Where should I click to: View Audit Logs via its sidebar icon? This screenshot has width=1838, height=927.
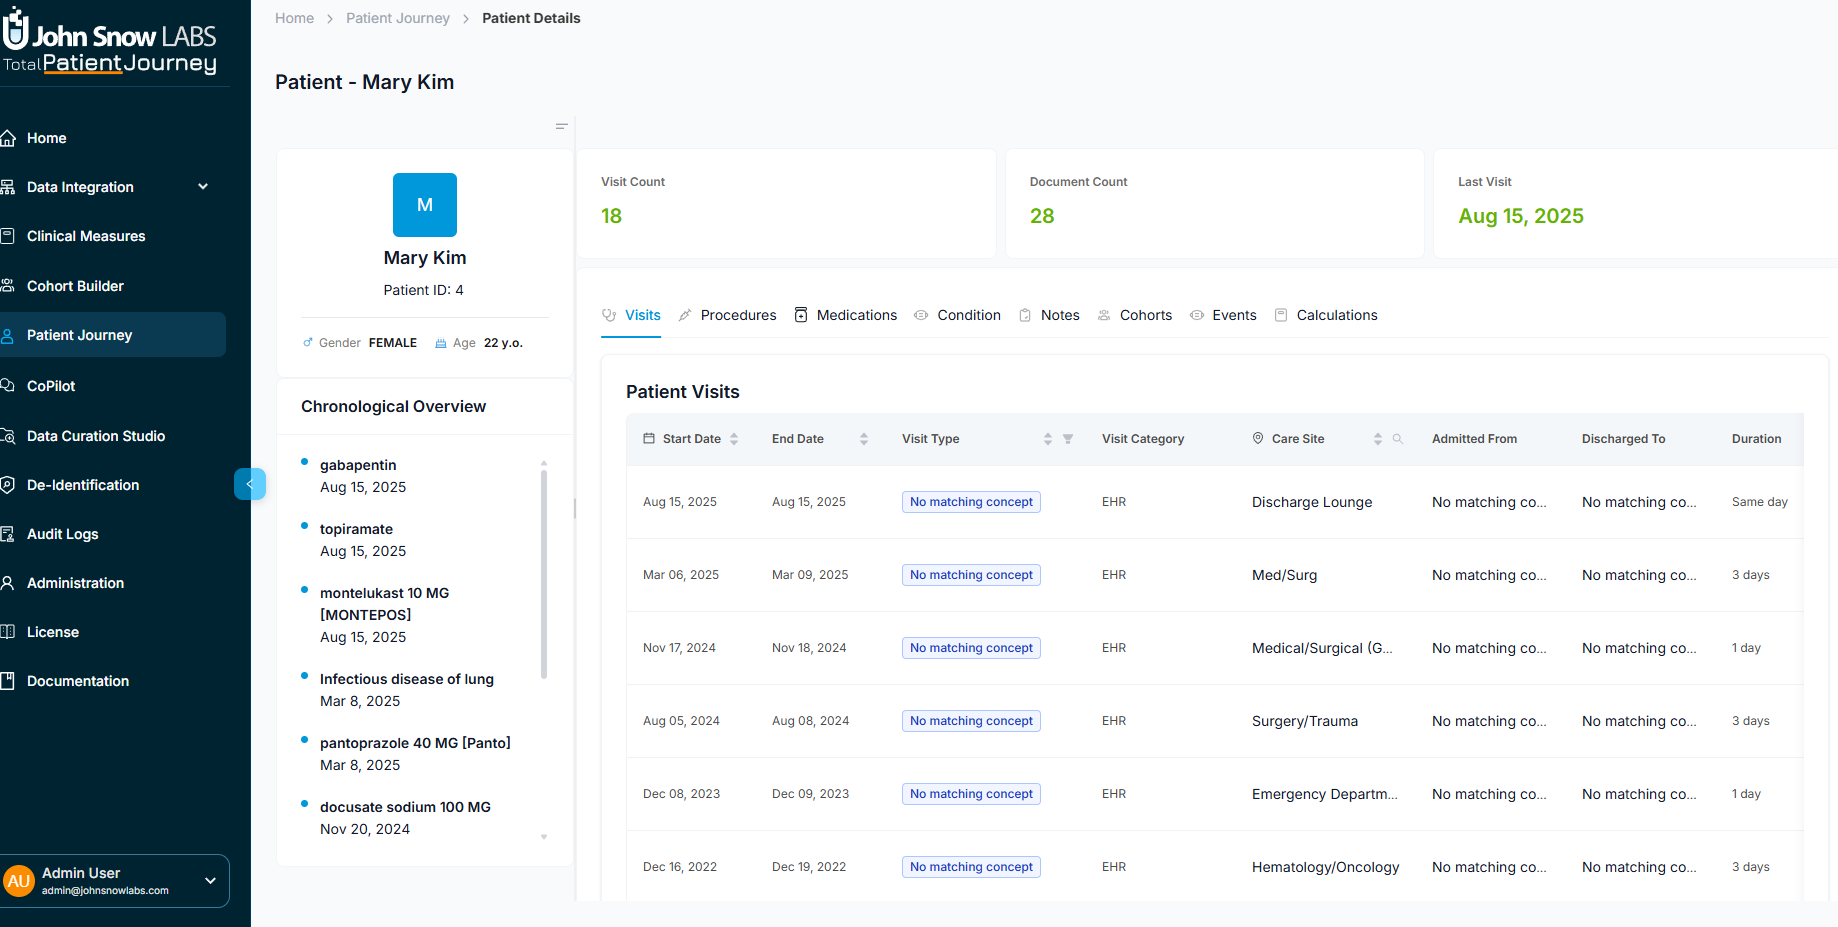(63, 534)
